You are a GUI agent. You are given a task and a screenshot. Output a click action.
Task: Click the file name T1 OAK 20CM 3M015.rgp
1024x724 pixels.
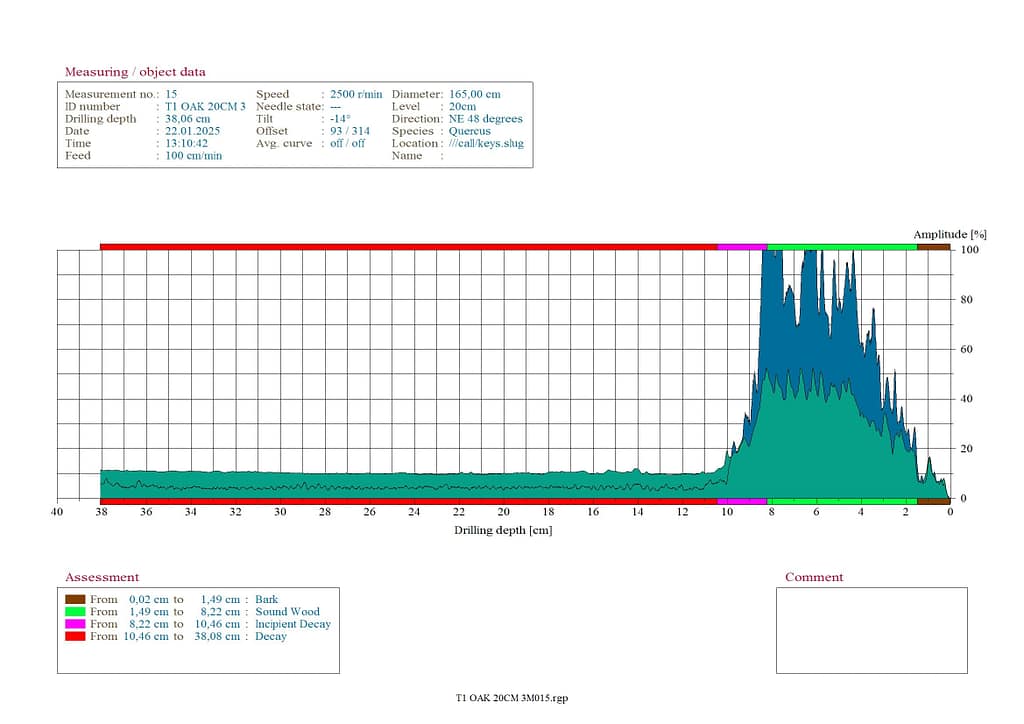pyautogui.click(x=511, y=698)
